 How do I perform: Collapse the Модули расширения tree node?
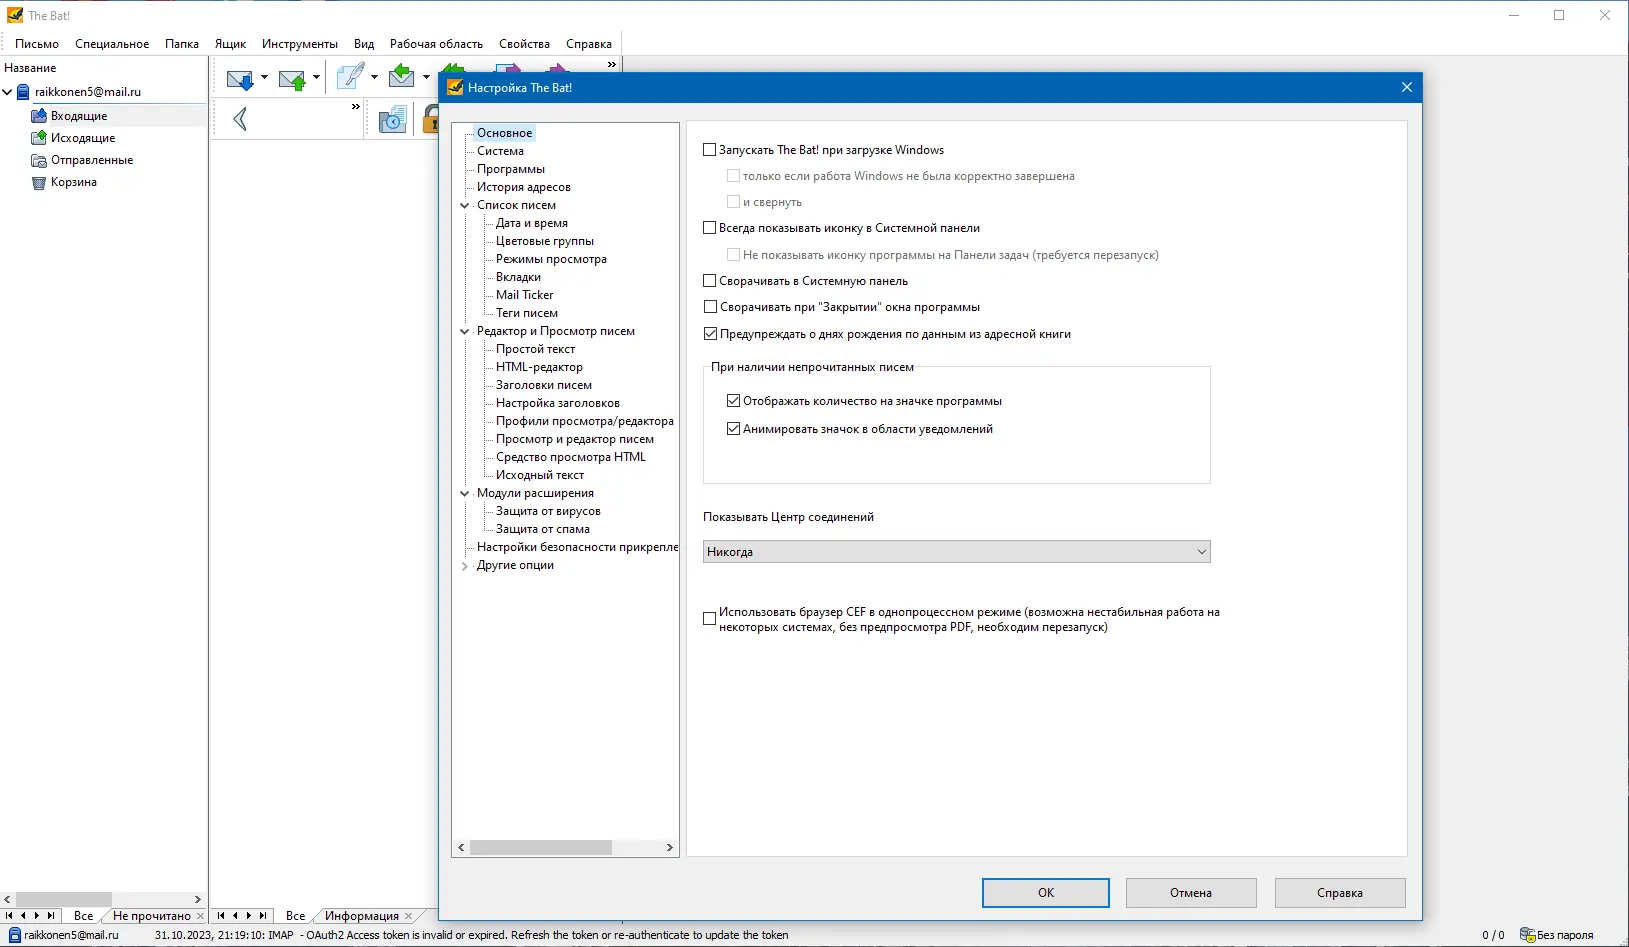tap(465, 493)
